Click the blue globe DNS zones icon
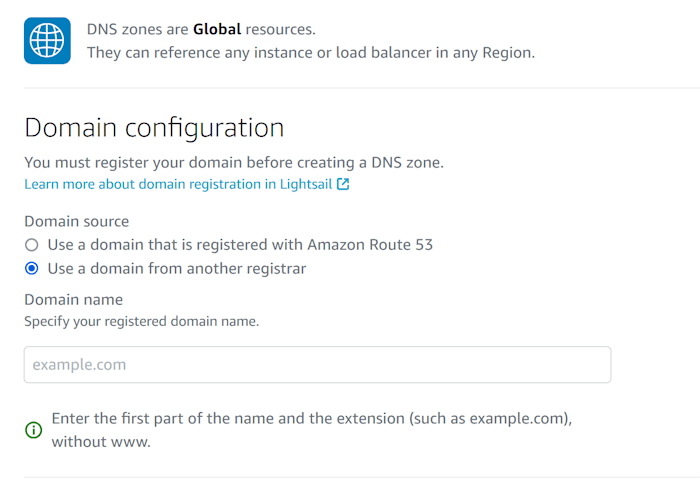This screenshot has width=700, height=478. pos(47,41)
